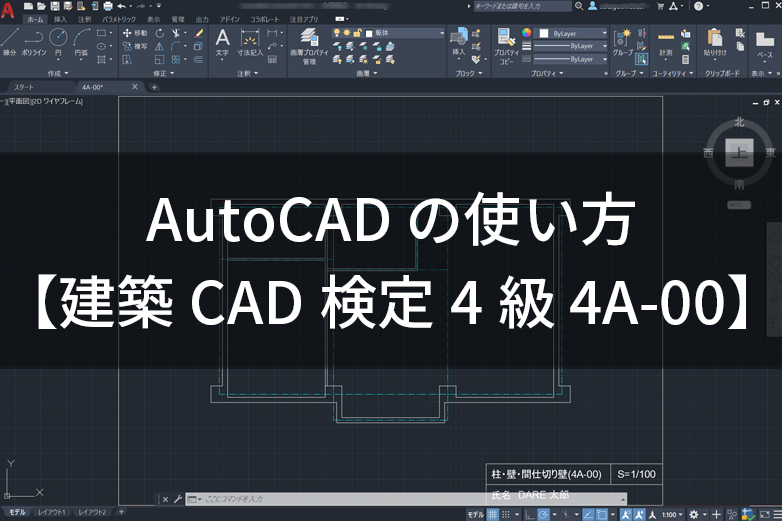The image size is (782, 521).
Task: Open the ByLayer color dropdown
Action: [571, 33]
